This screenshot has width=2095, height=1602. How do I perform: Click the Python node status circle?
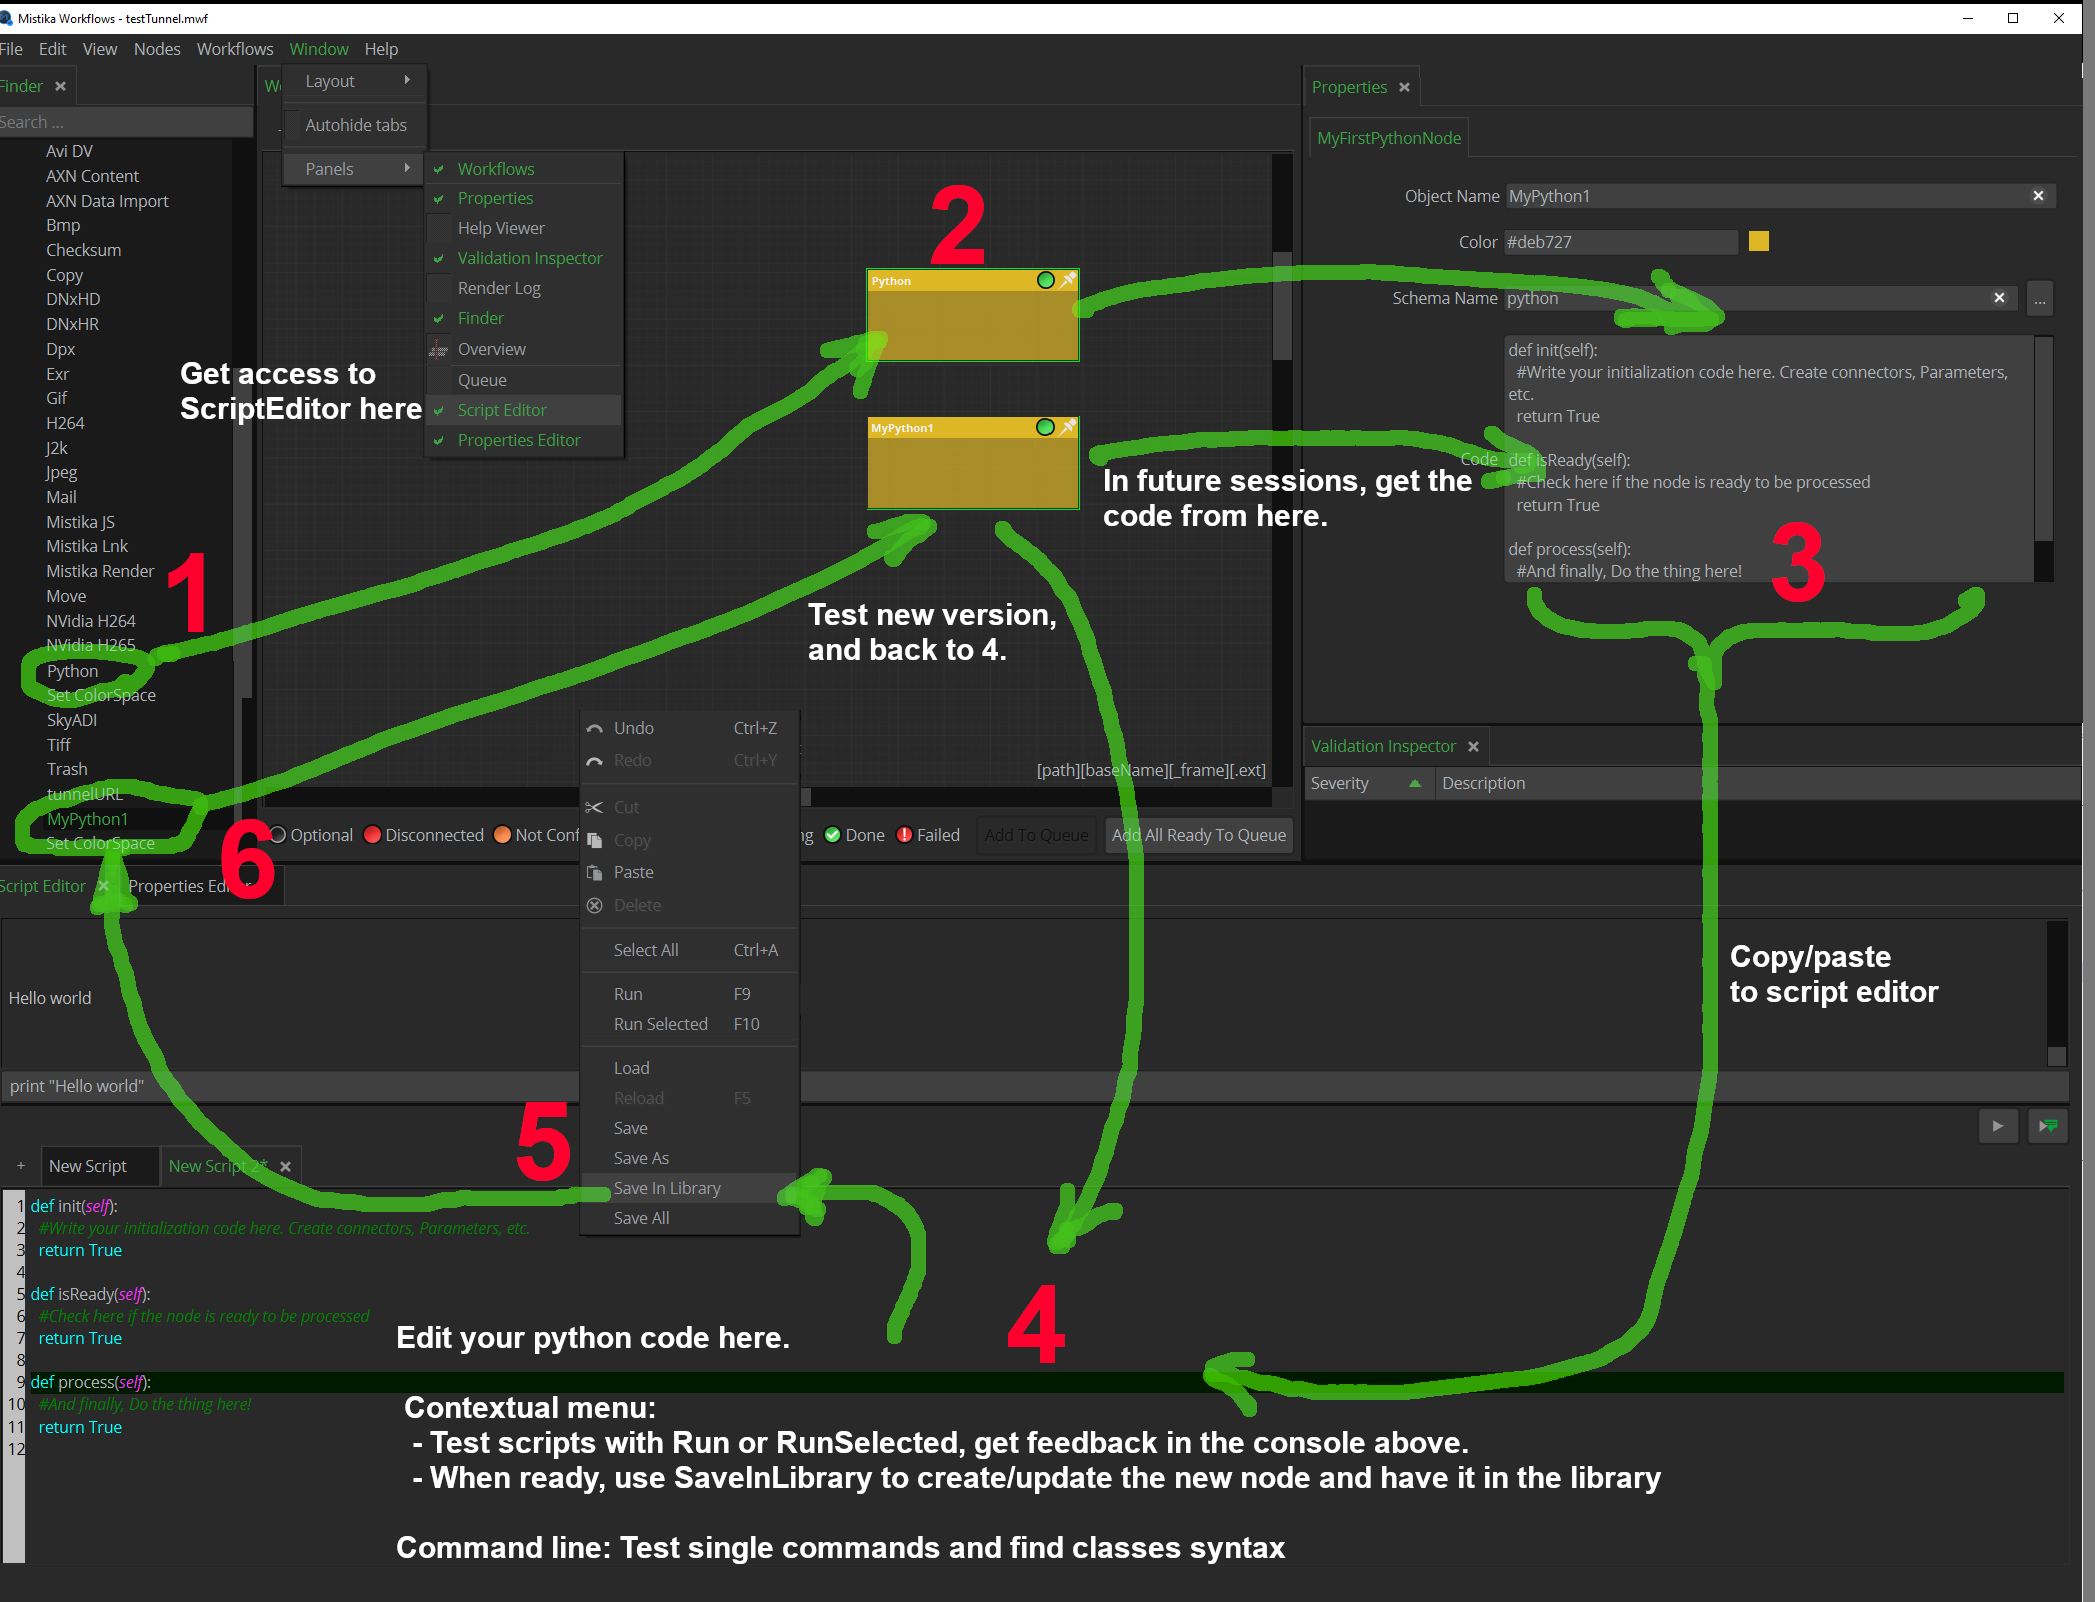tap(1046, 281)
